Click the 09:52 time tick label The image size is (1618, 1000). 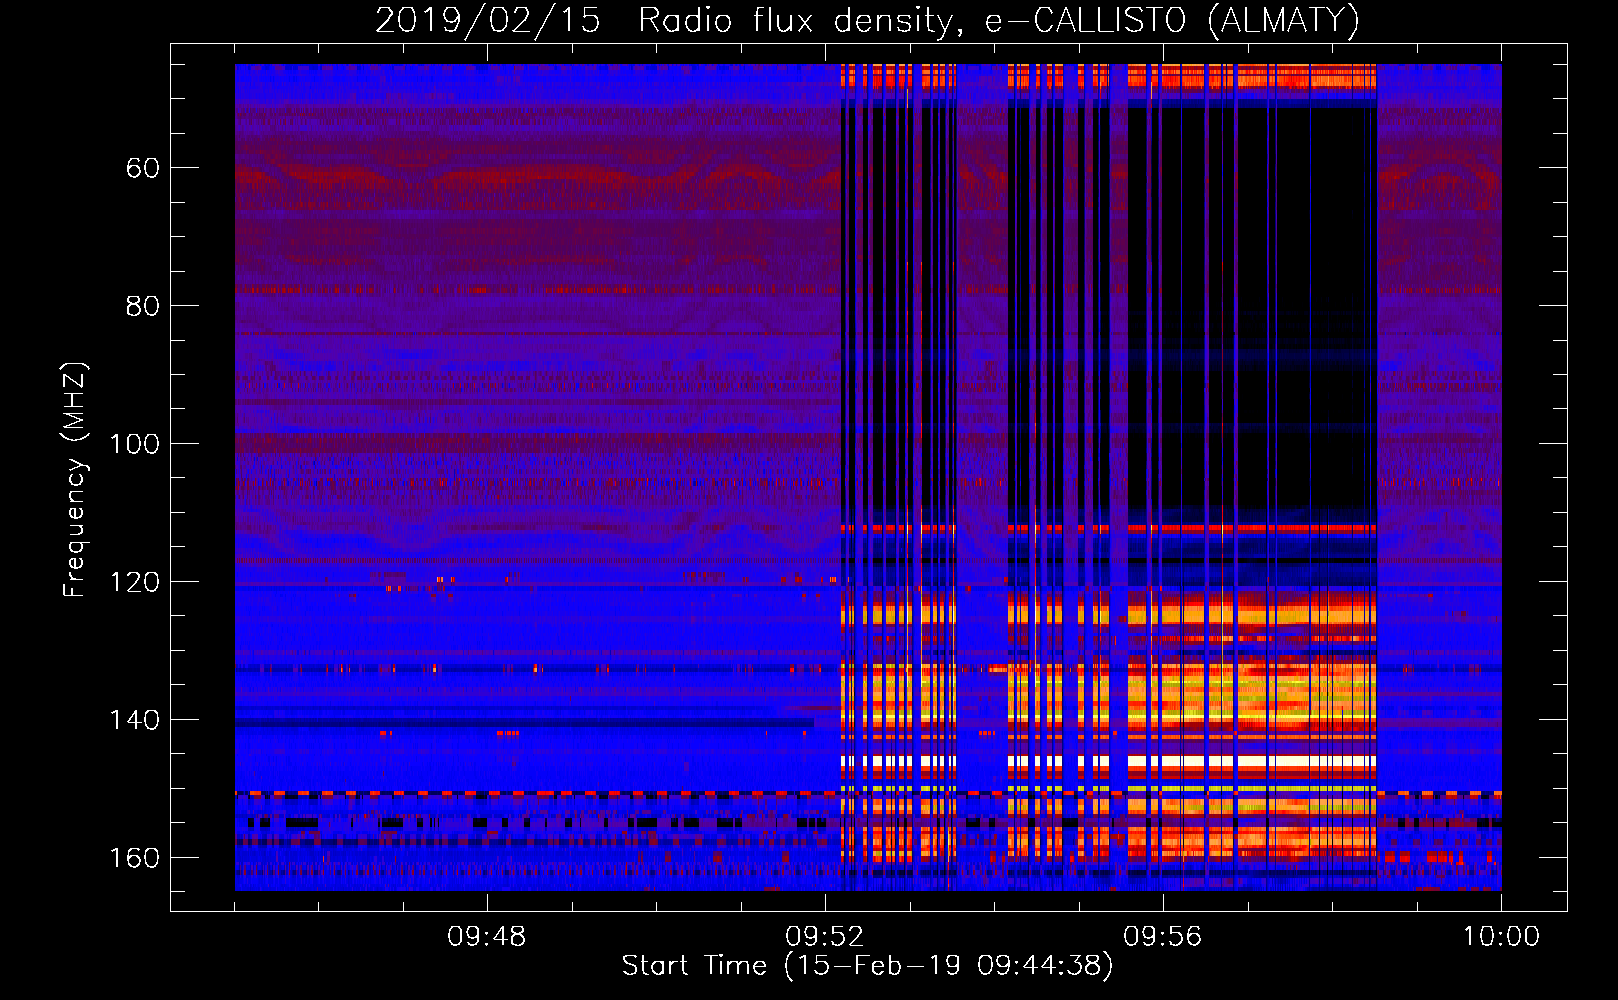825,937
